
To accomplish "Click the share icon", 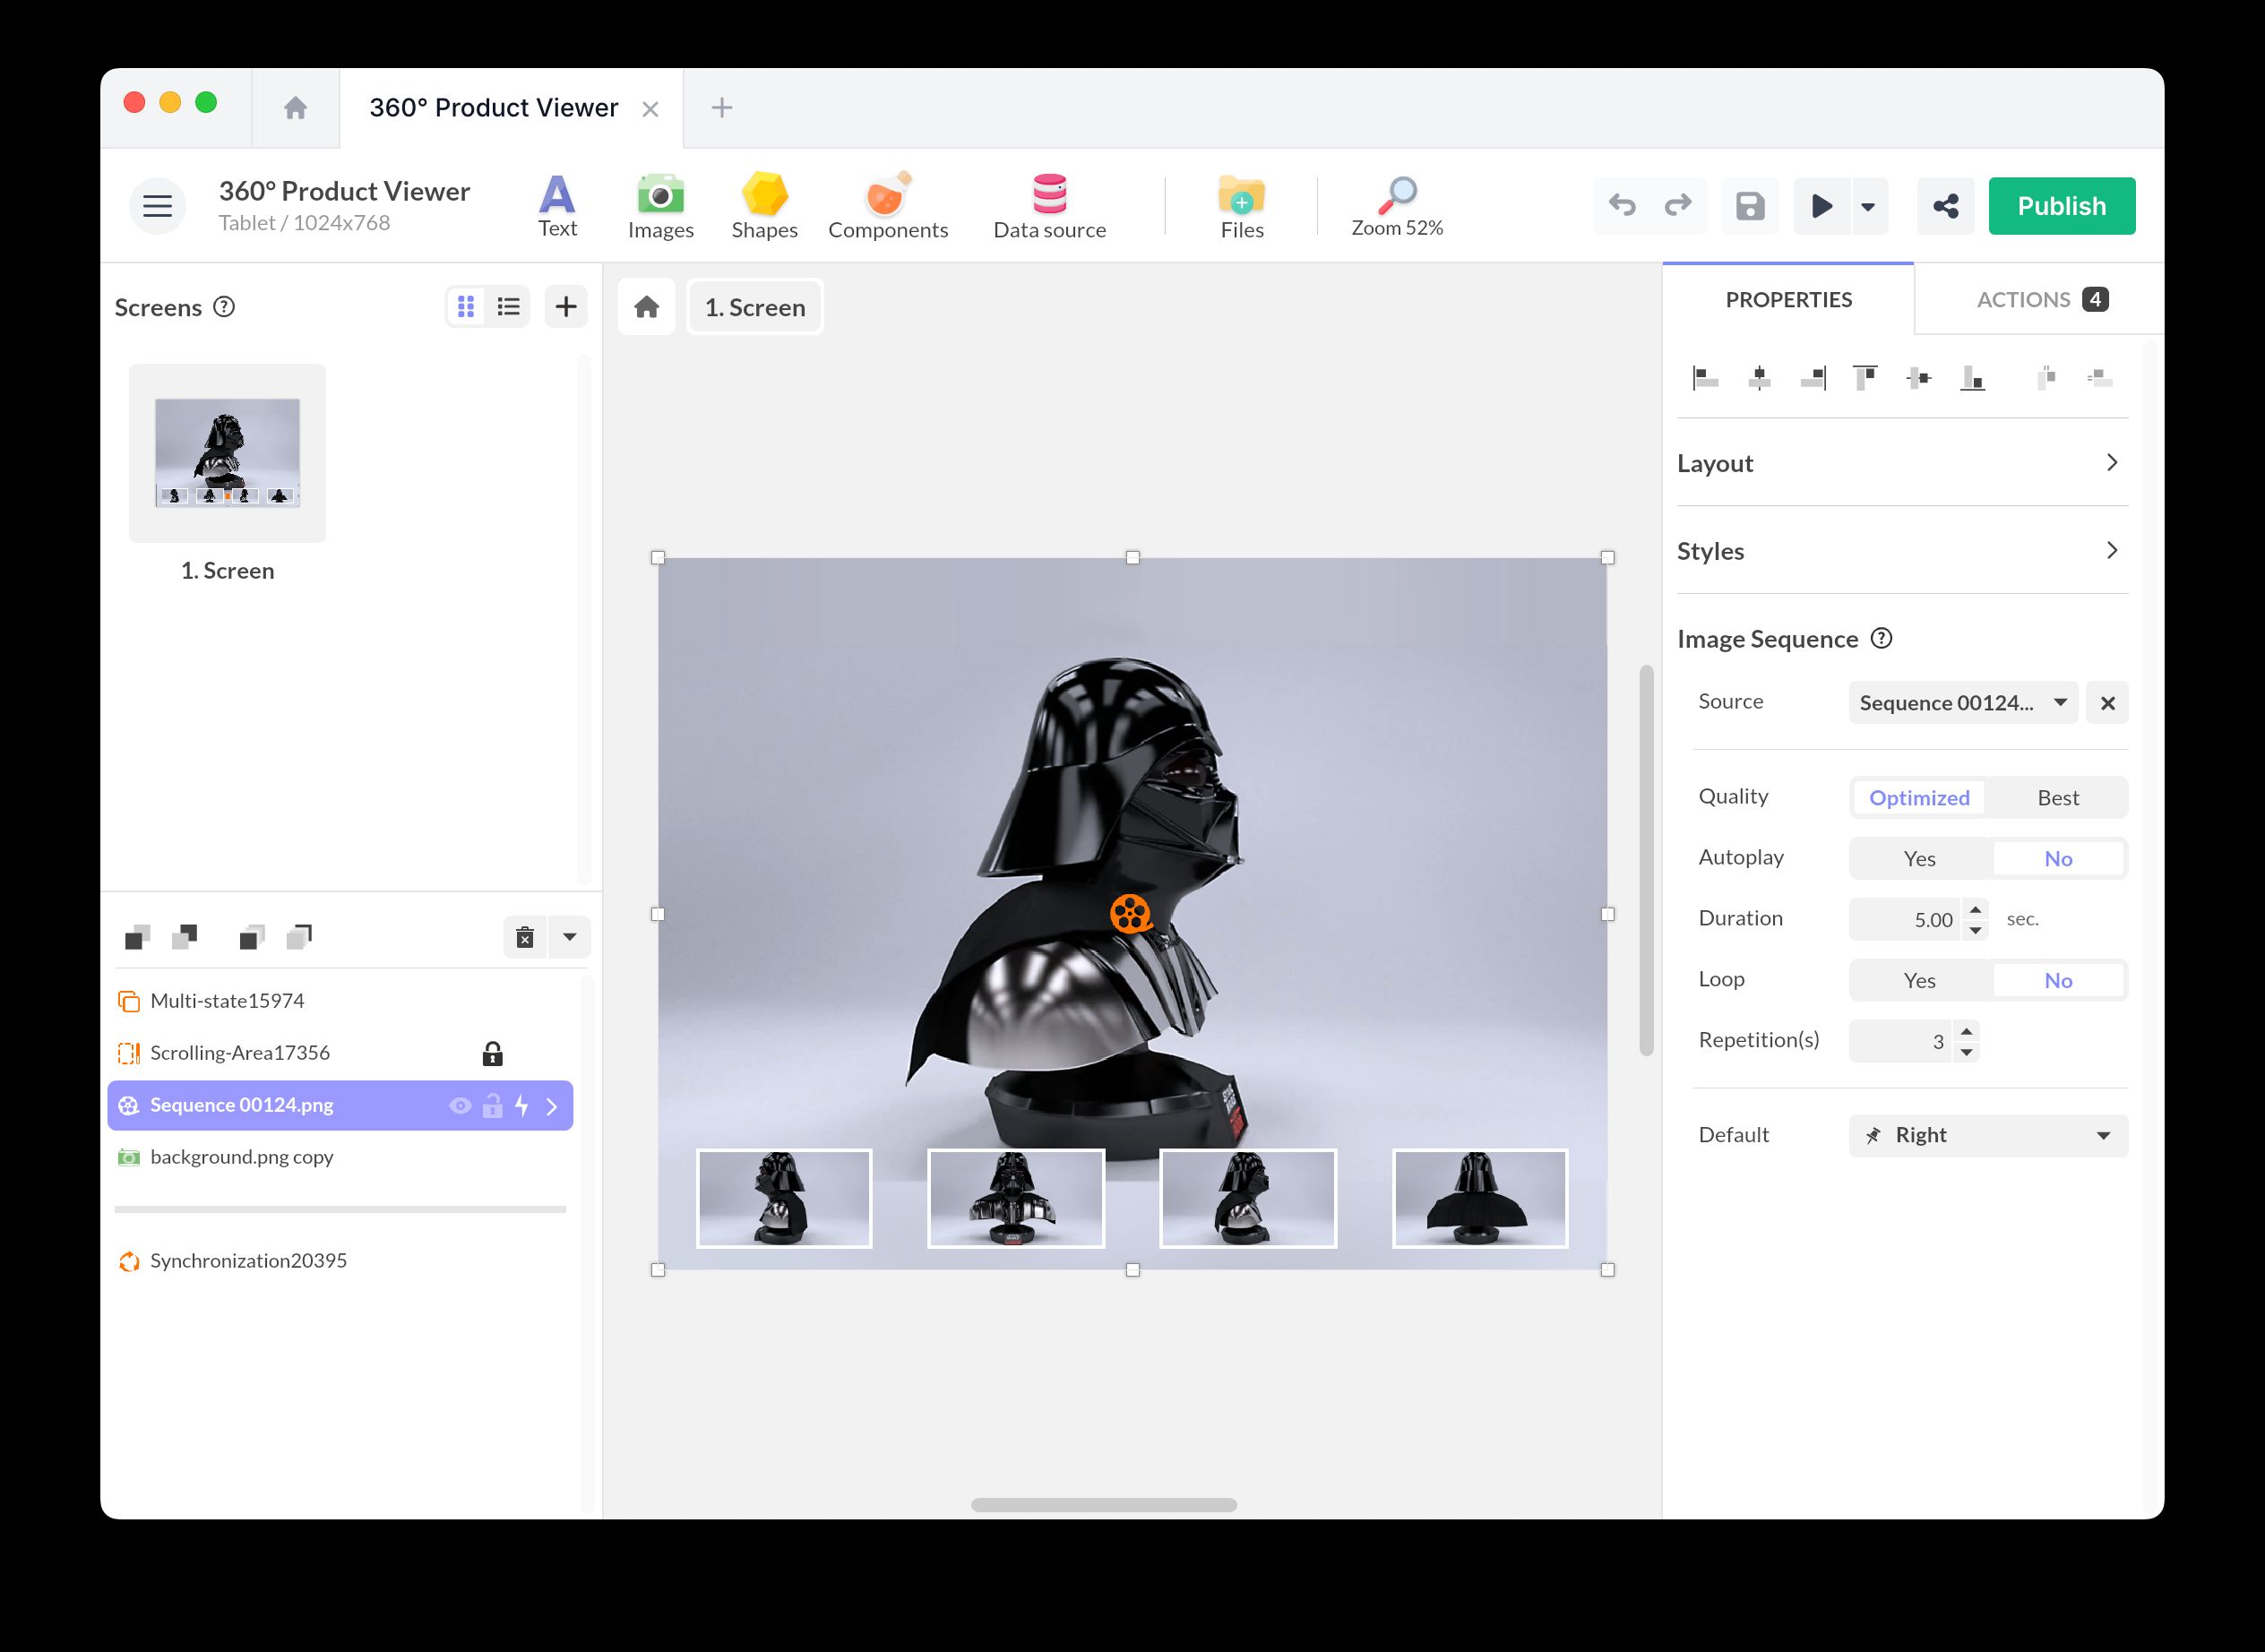I will tap(1945, 205).
